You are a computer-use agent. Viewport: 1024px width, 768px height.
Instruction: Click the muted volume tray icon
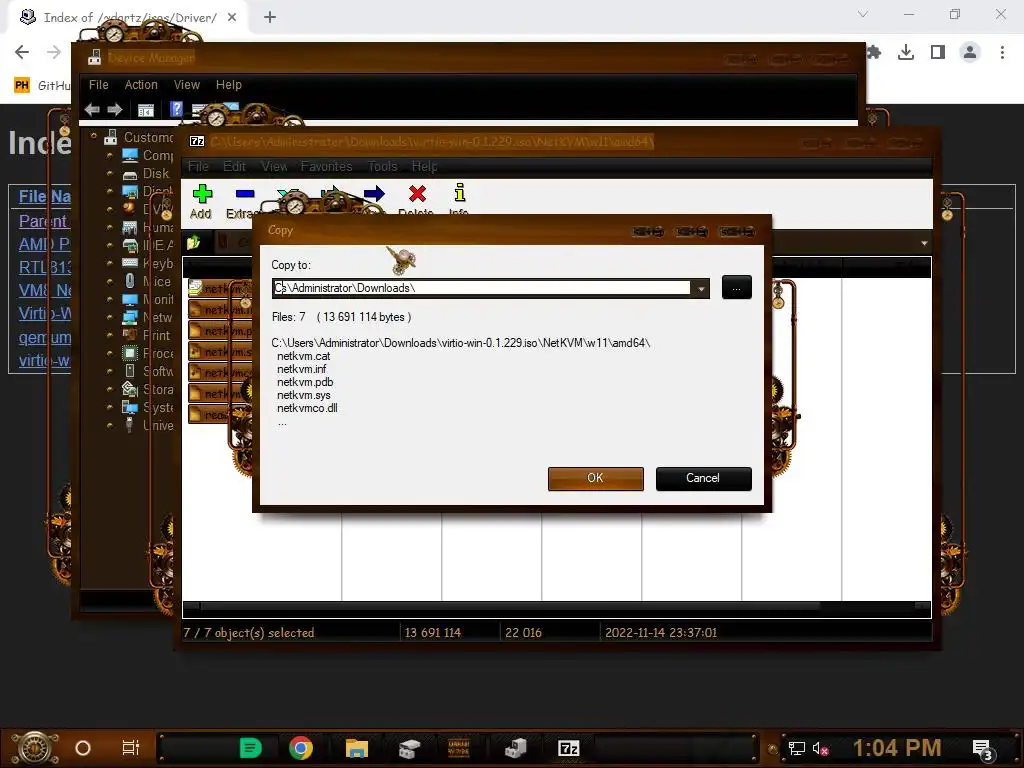tap(820, 748)
